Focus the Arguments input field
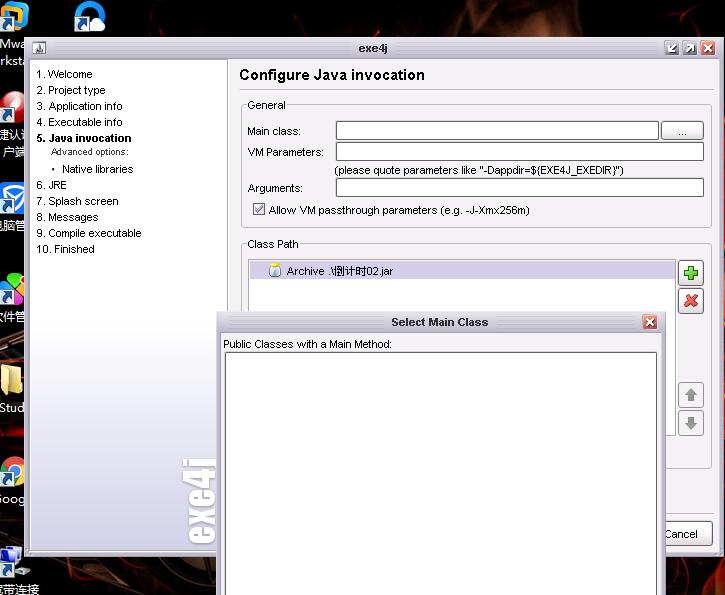The height and width of the screenshot is (595, 725). click(x=520, y=188)
